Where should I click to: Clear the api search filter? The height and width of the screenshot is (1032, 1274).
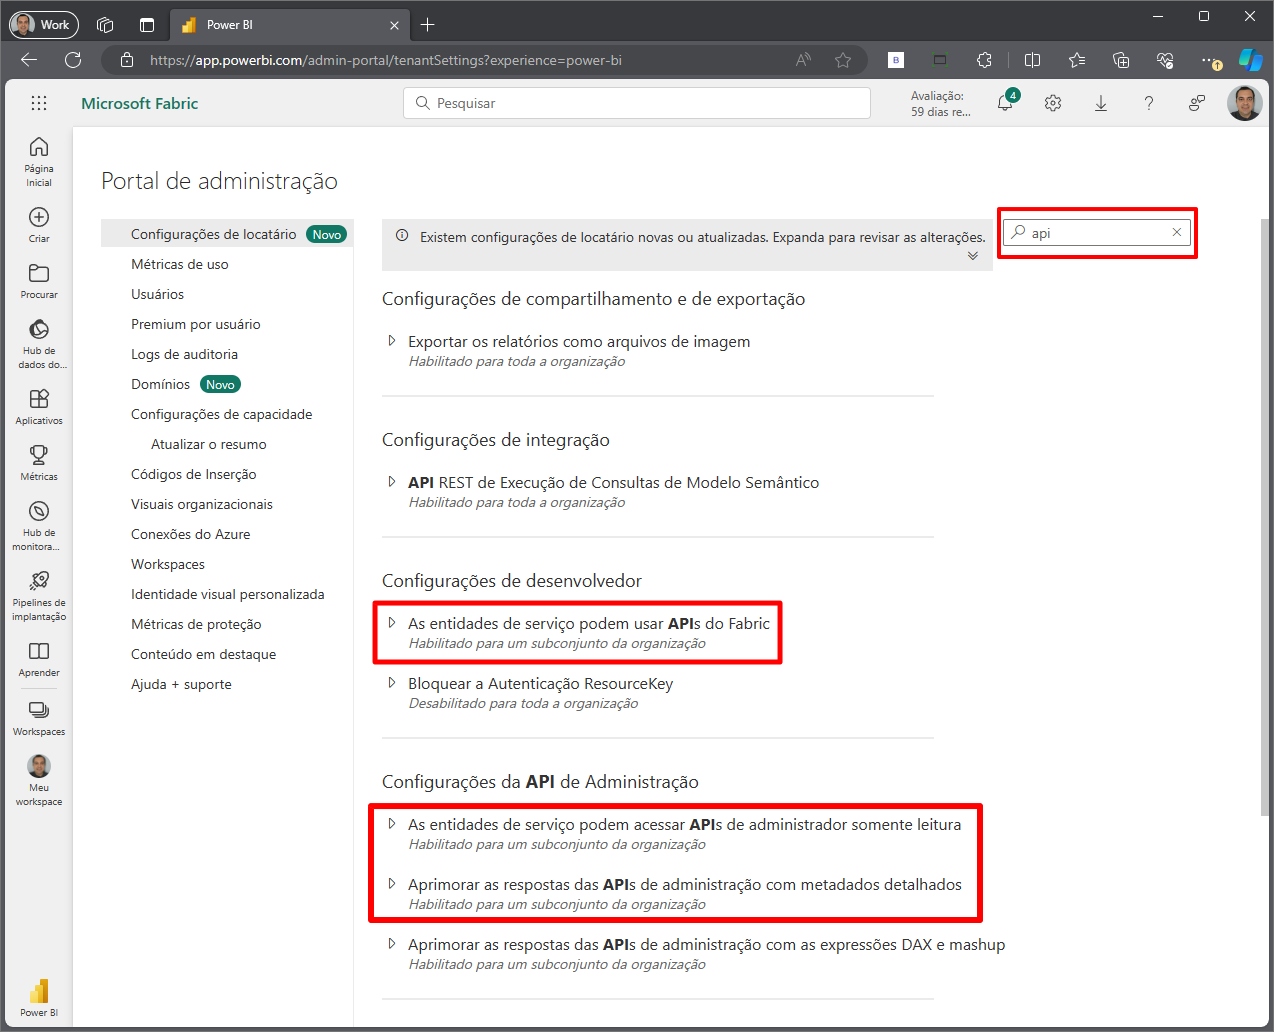pyautogui.click(x=1177, y=232)
